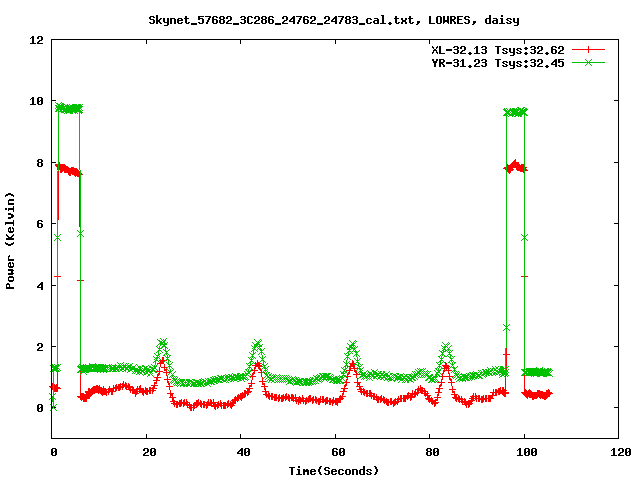Viewport: 640px width, 480px height.
Task: Click the y-axis tick label 8
Action: point(40,163)
